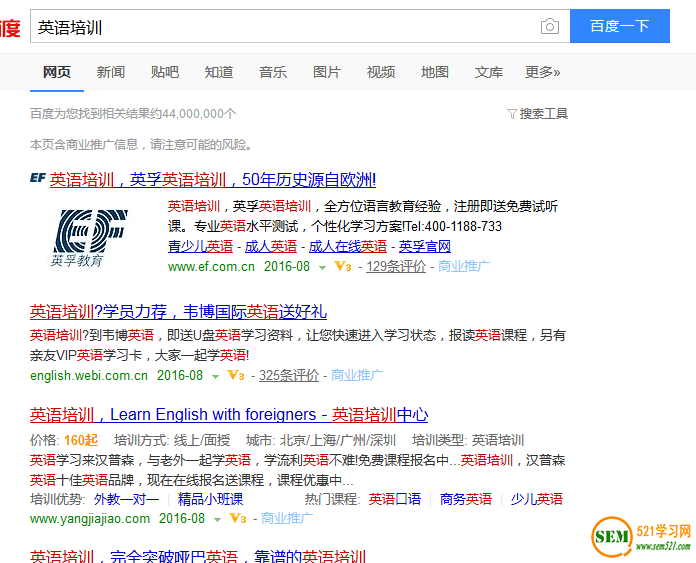Expand dropdown arrow next to www.yangjiajiao.com
This screenshot has height=563, width=696.
pos(218,519)
